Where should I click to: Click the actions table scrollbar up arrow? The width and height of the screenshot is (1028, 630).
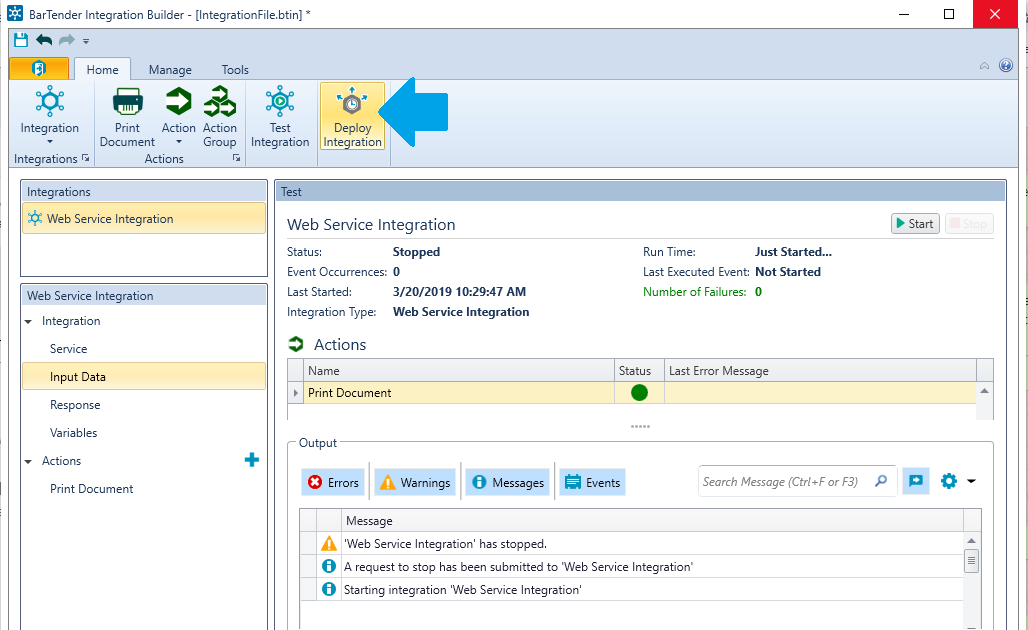(x=984, y=391)
